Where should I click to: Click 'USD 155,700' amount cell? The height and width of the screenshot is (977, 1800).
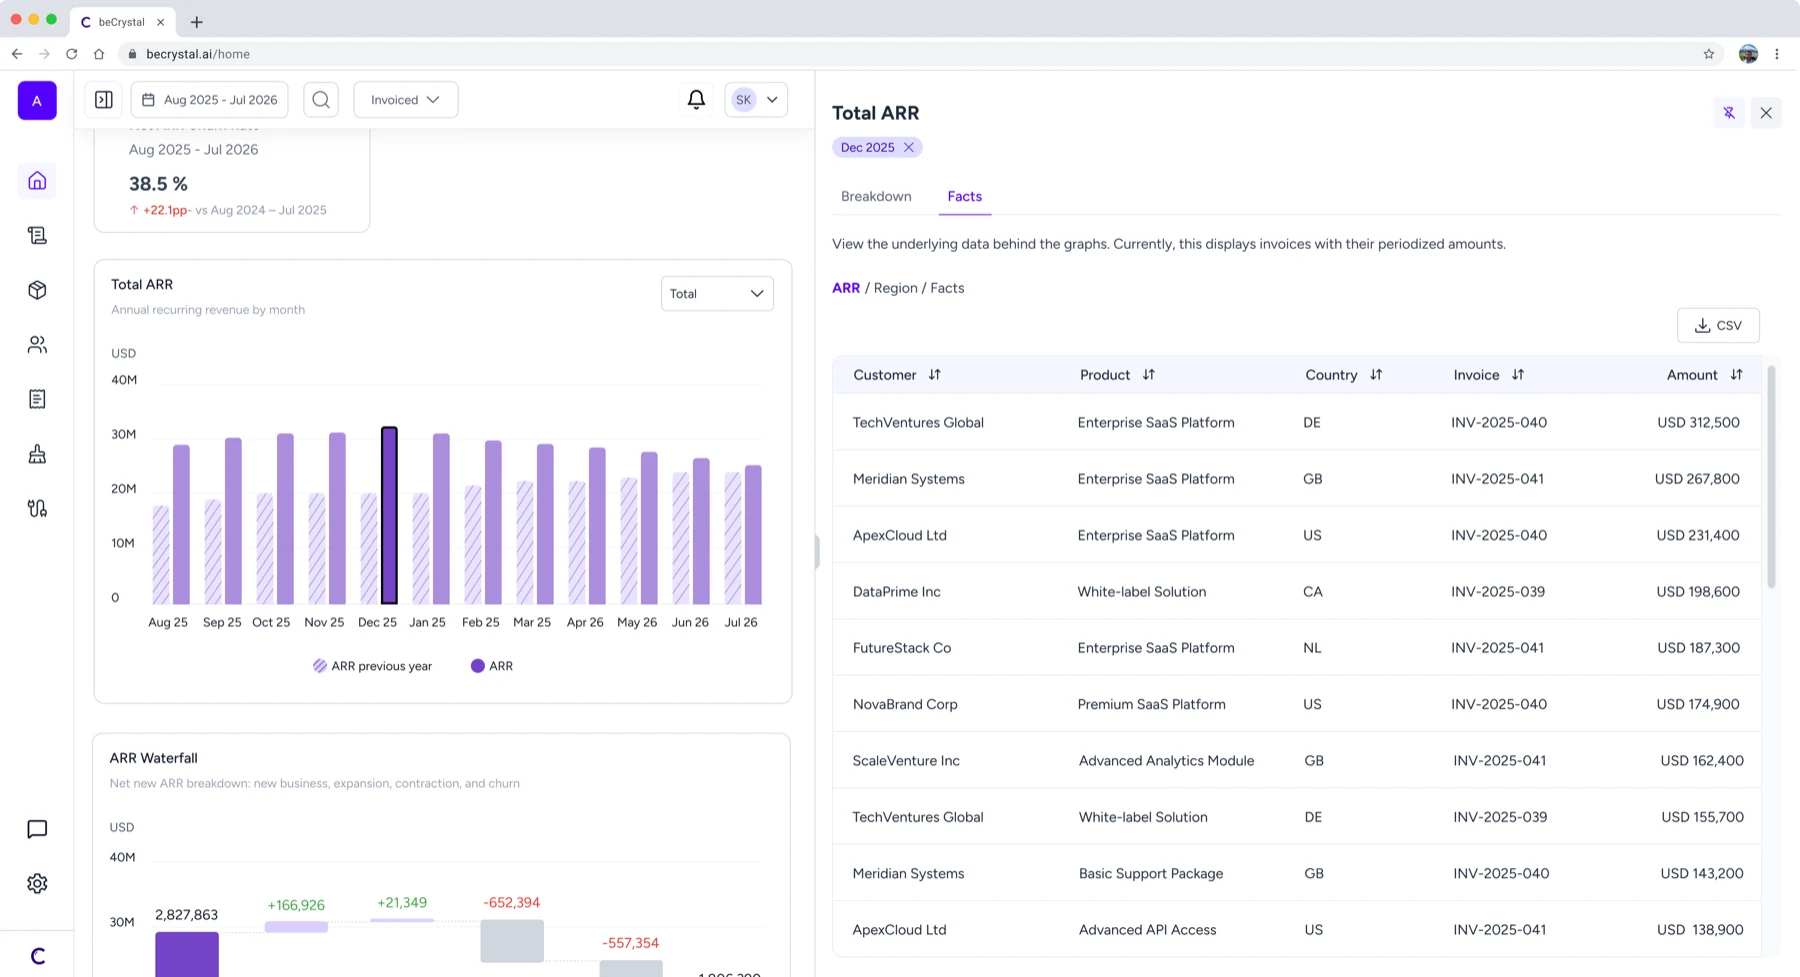[x=1702, y=817]
